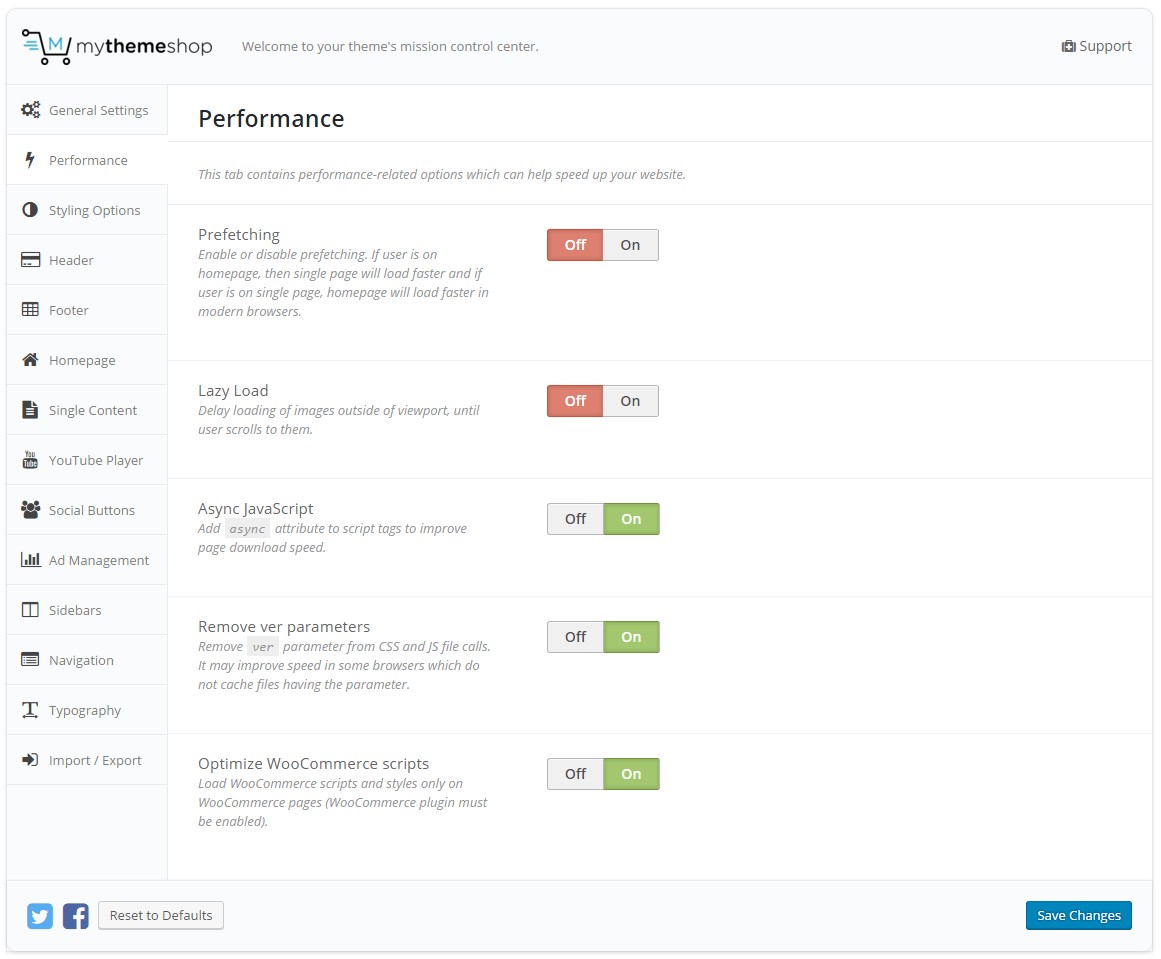The image size is (1161, 959).
Task: Click Reset to Defaults button
Action: point(161,915)
